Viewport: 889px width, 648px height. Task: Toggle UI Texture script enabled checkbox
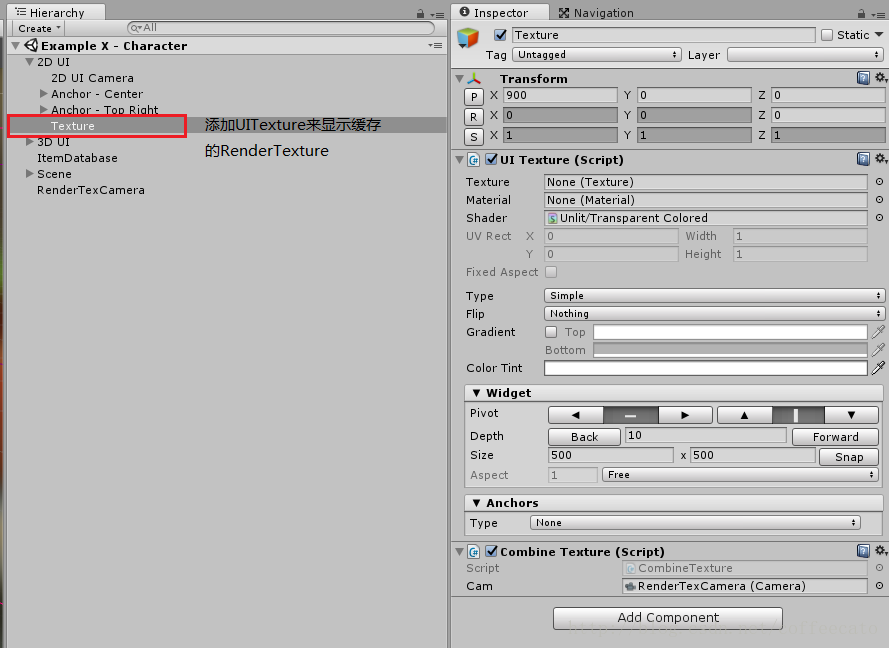(492, 159)
